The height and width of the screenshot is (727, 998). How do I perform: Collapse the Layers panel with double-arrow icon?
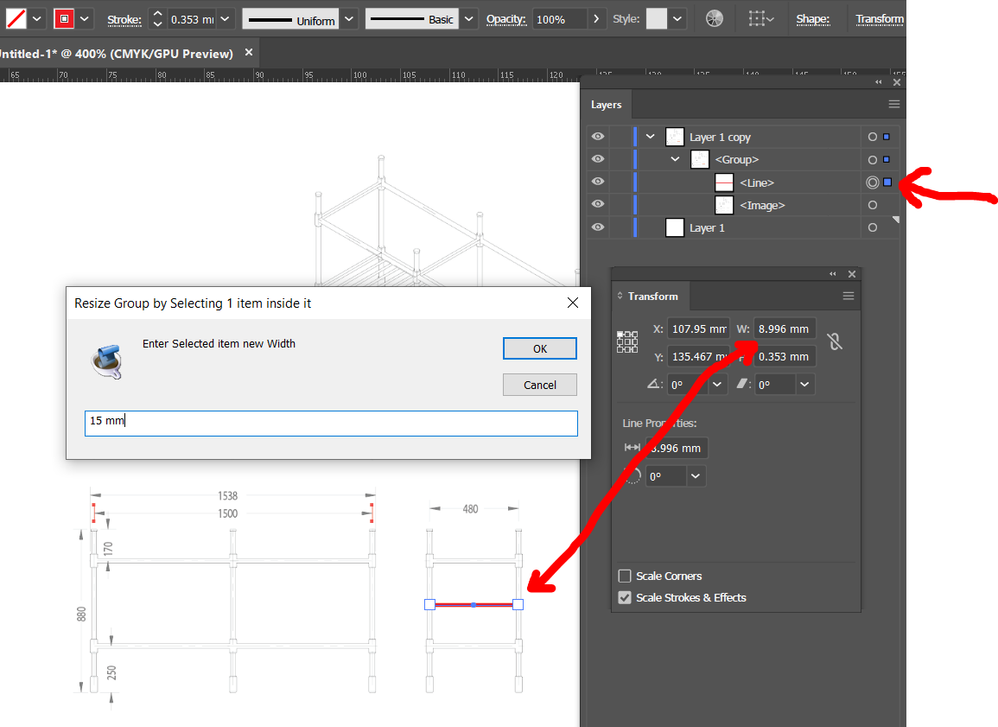[x=879, y=82]
